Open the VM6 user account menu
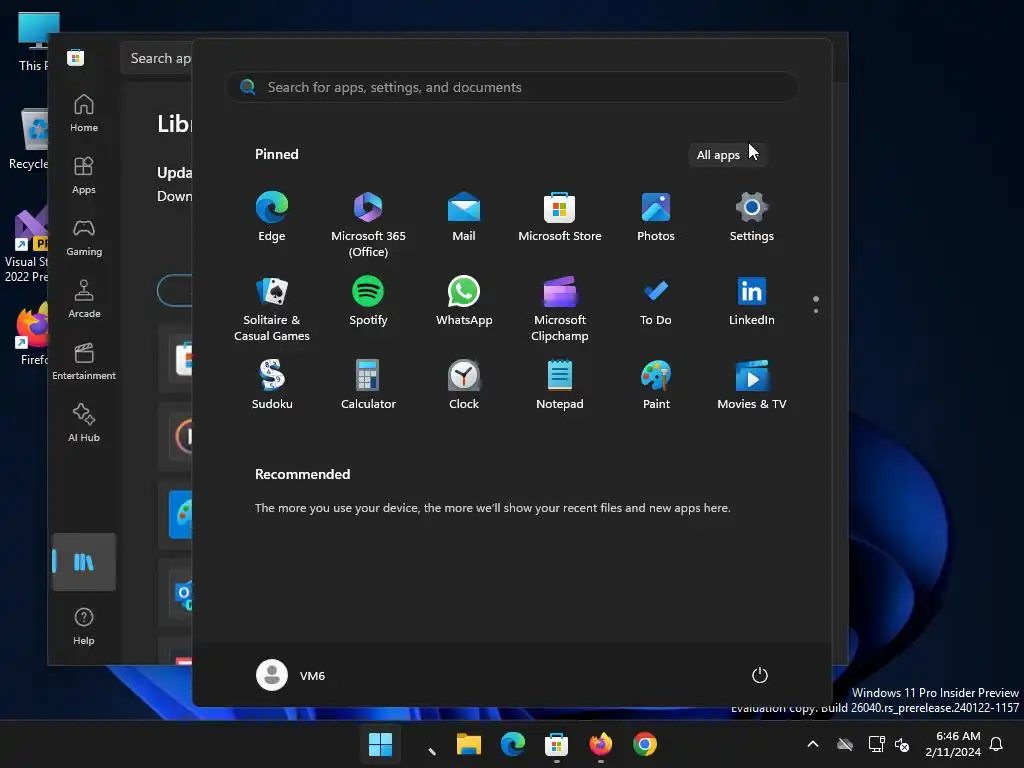The height and width of the screenshot is (768, 1024). (291, 675)
